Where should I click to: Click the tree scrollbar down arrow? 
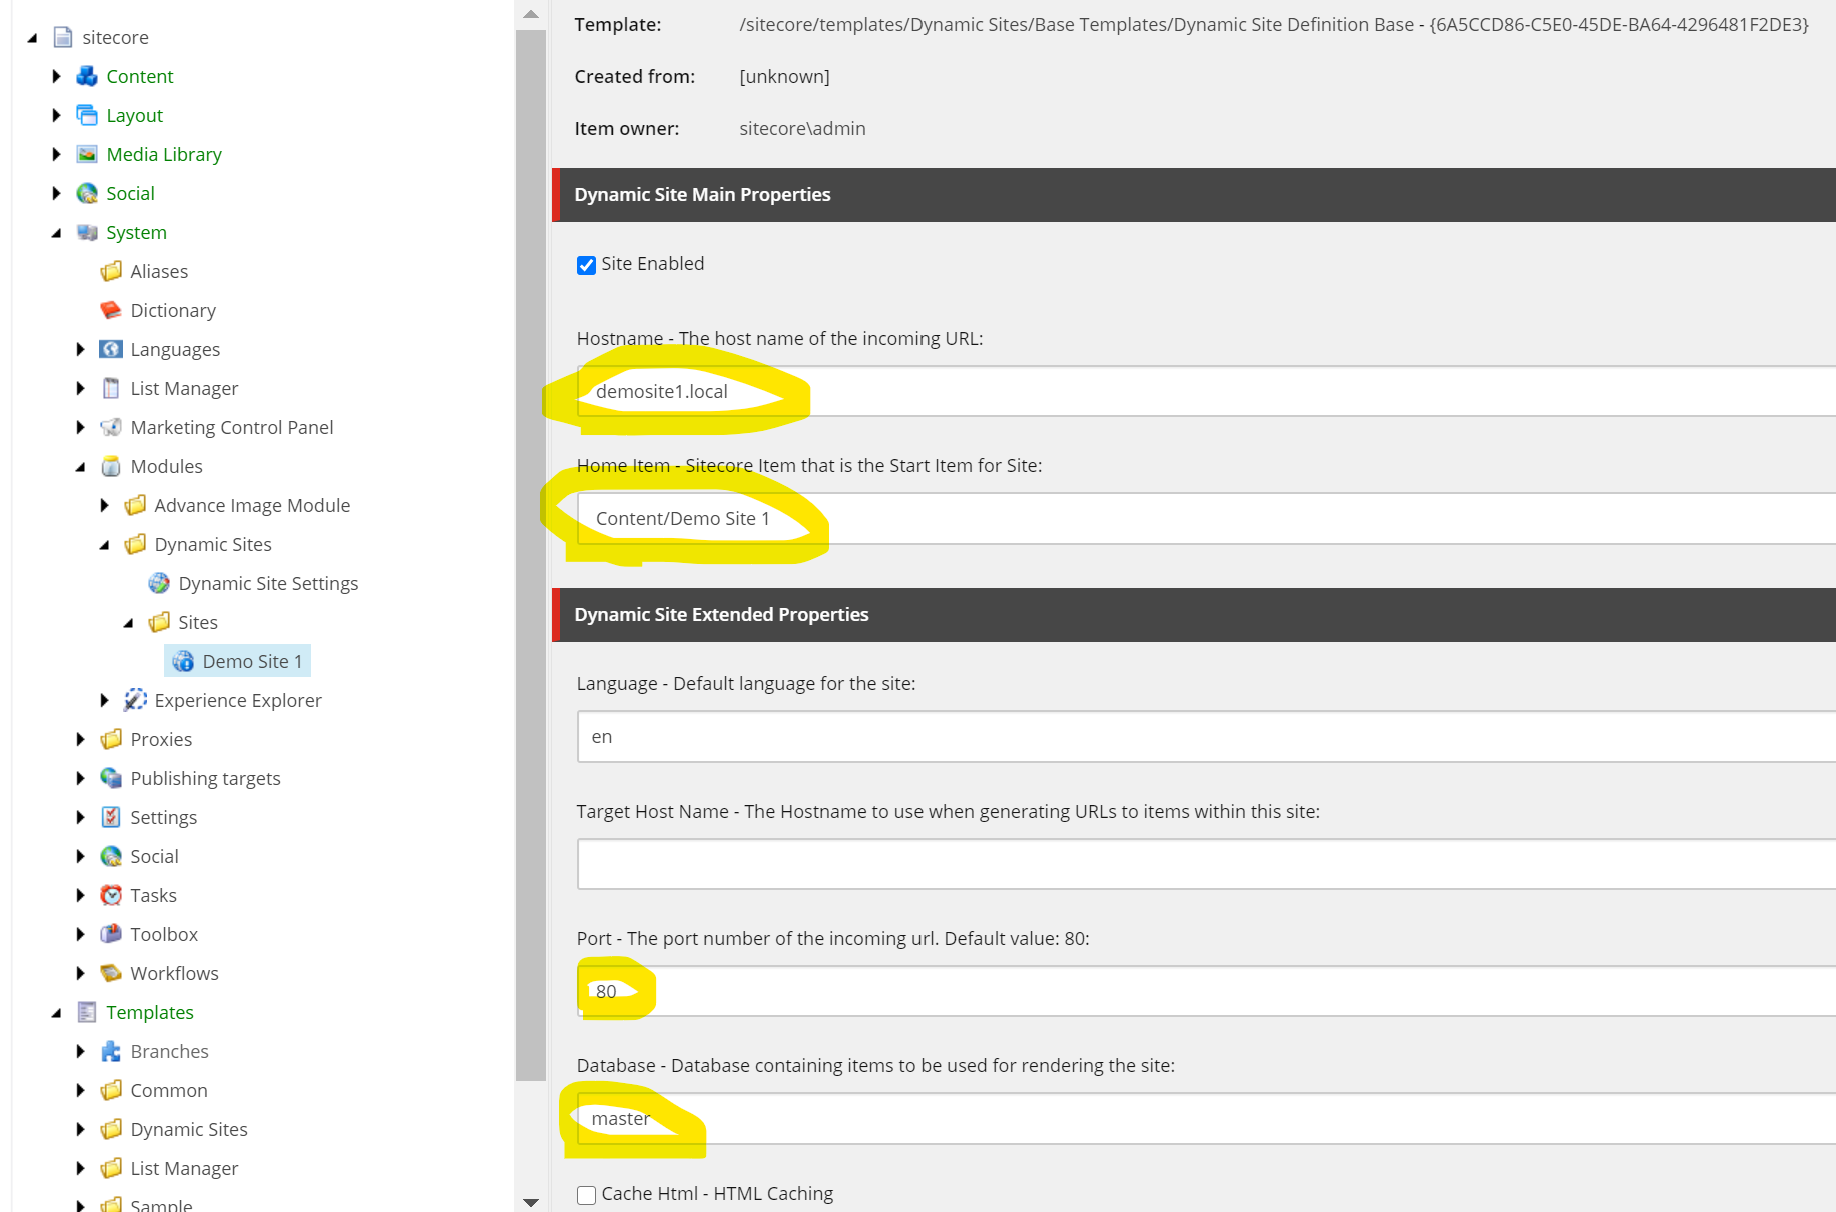pos(531,1201)
